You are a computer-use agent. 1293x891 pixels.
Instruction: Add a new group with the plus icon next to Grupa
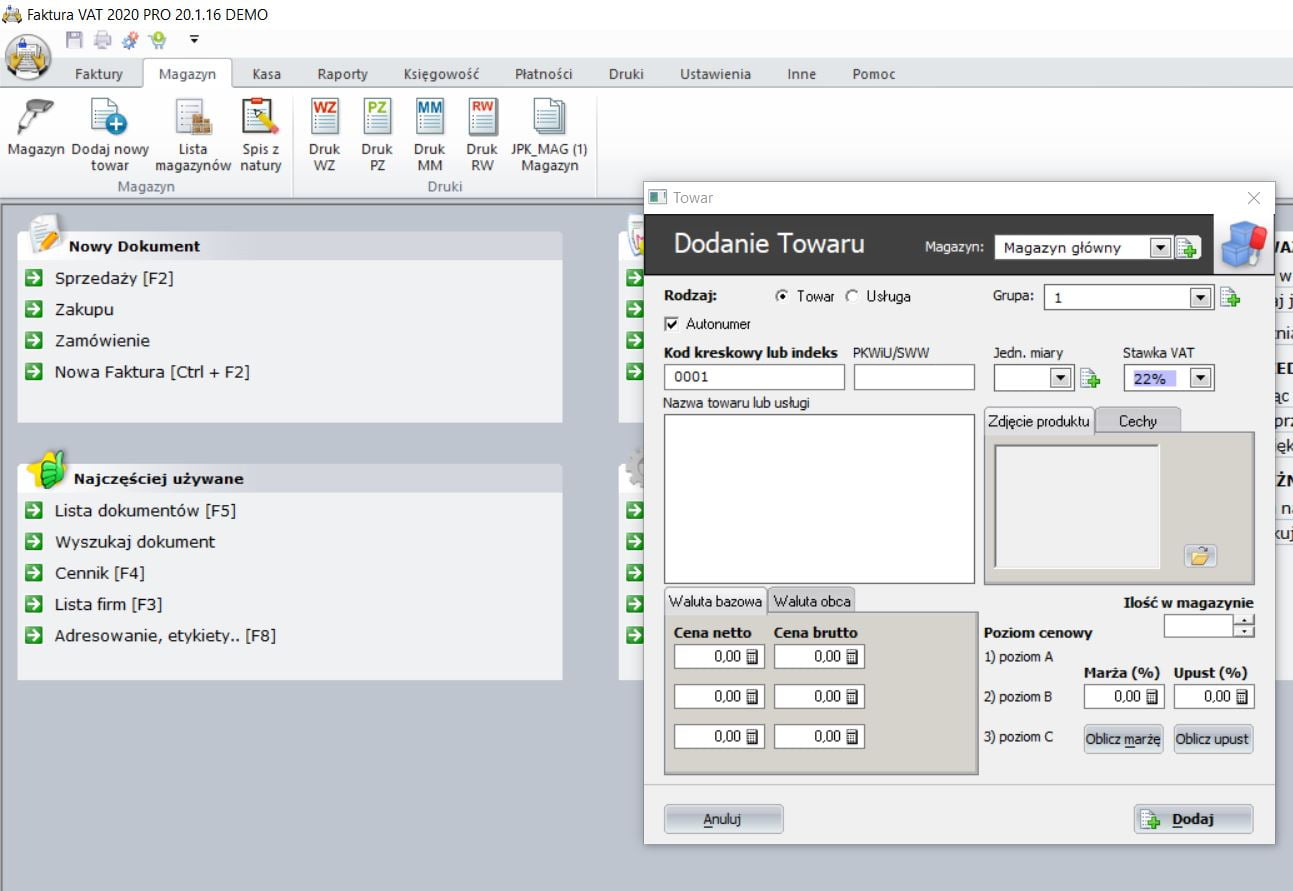click(x=1230, y=298)
